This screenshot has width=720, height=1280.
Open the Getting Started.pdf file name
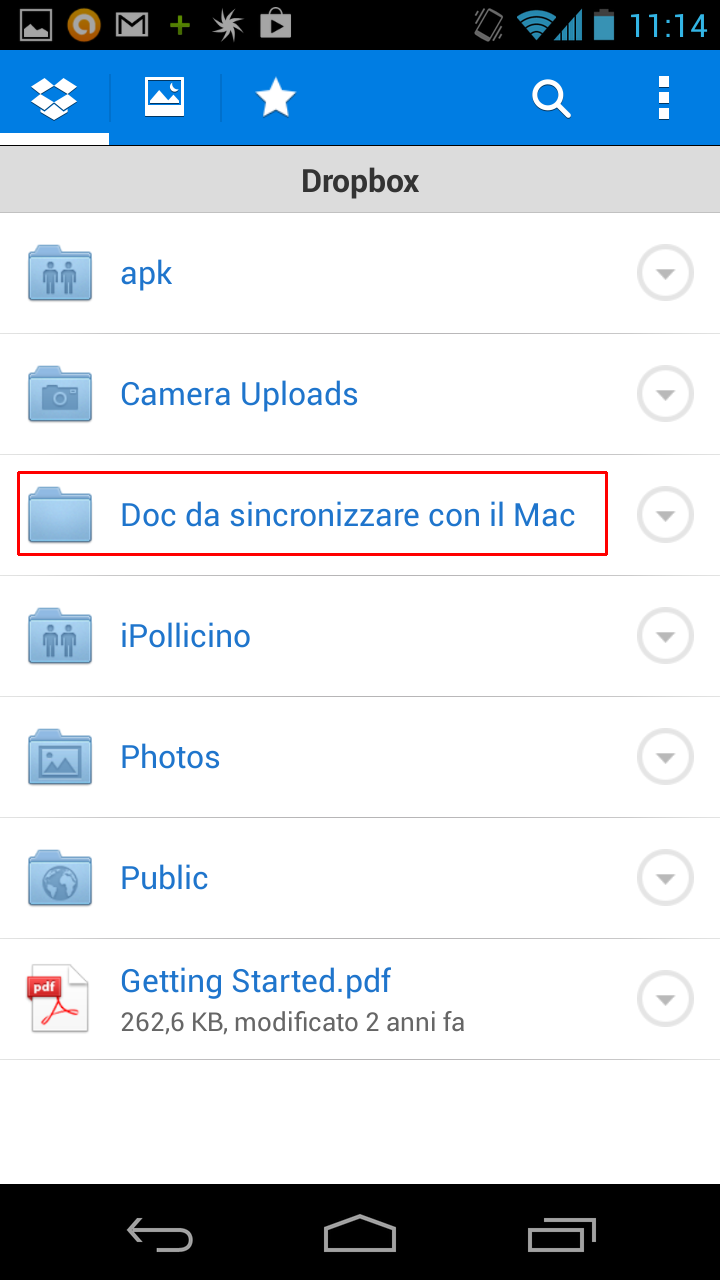point(255,981)
